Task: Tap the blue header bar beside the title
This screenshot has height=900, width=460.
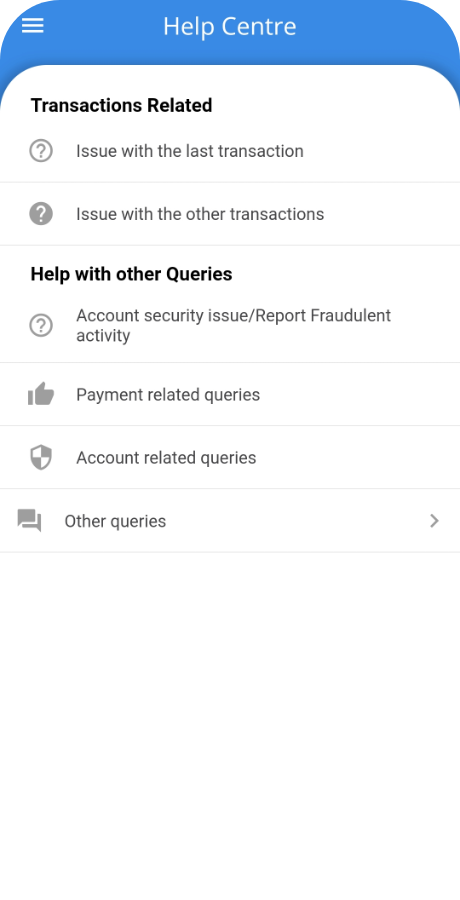Action: [373, 26]
